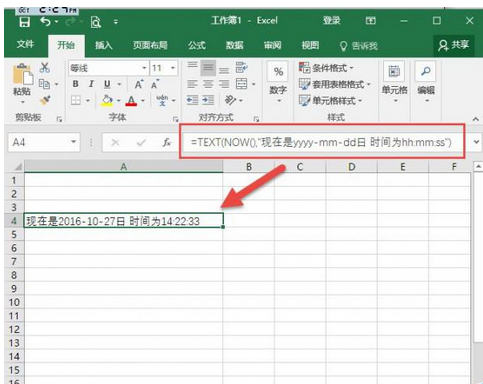Open the Customize Quick Access Toolbar dropdown
Viewport: 483px width, 384px height.
pyautogui.click(x=116, y=22)
